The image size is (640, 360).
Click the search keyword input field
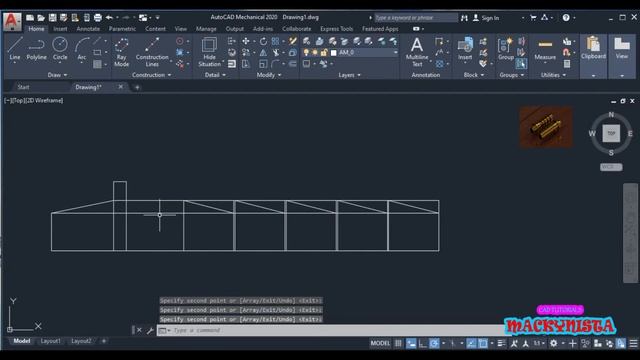[416, 18]
